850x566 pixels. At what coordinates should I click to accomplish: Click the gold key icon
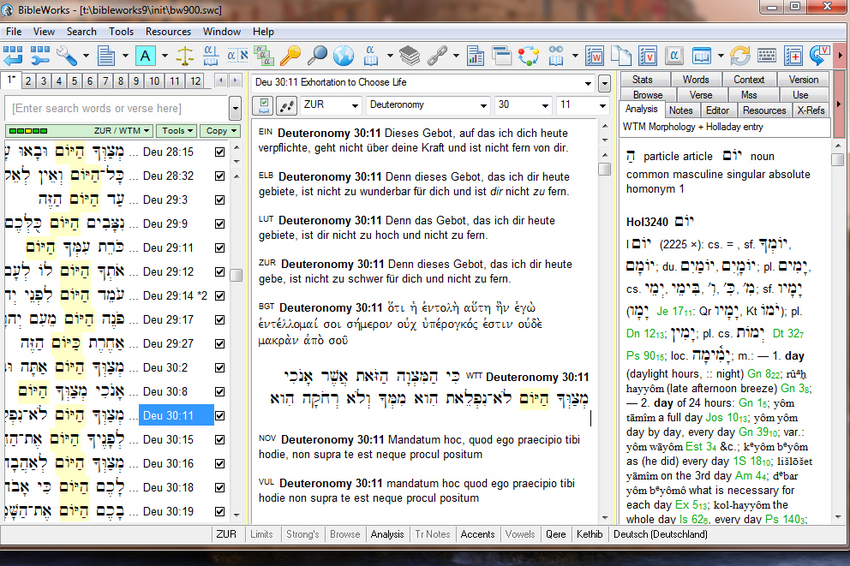(291, 55)
